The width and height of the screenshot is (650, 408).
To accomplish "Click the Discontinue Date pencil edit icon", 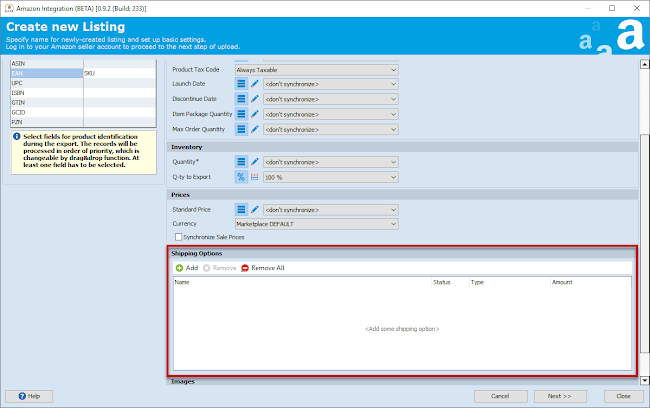I will coord(255,99).
